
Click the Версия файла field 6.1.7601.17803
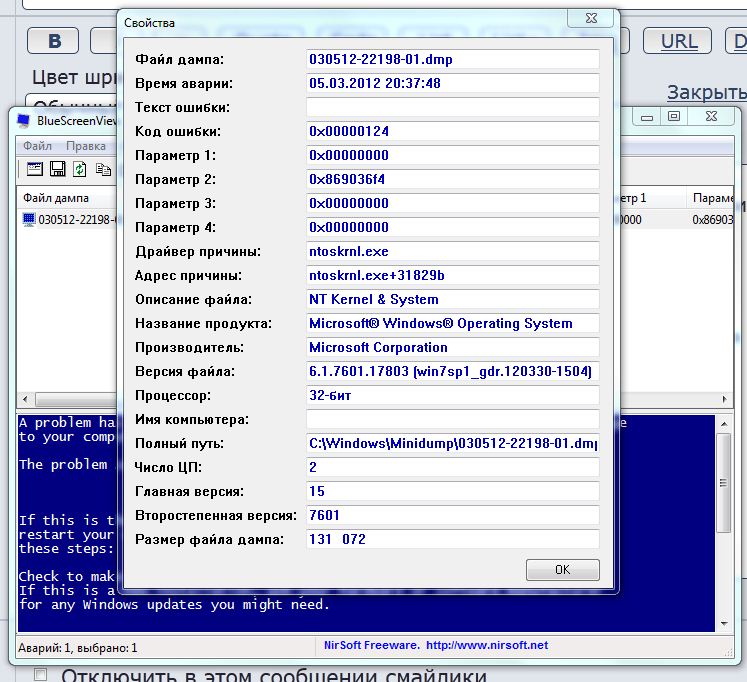[x=453, y=371]
